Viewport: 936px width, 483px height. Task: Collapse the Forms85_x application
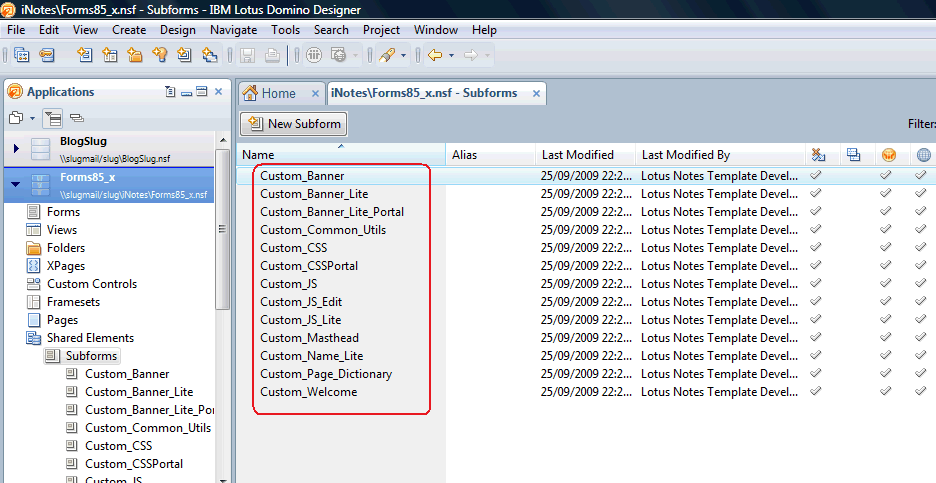[16, 184]
